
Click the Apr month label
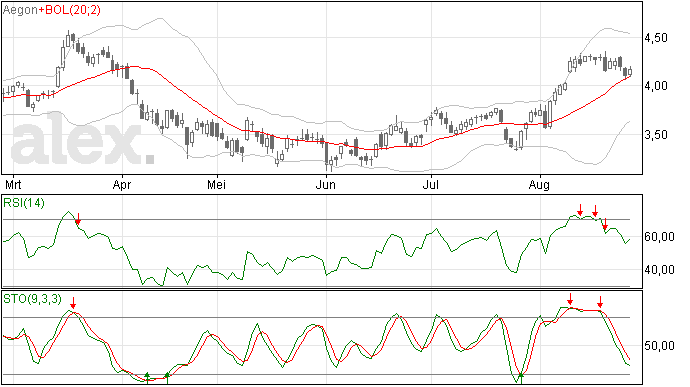click(122, 184)
